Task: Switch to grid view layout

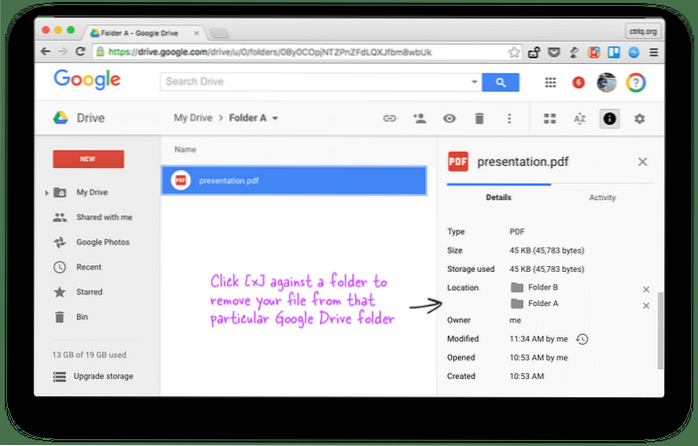Action: (x=549, y=119)
